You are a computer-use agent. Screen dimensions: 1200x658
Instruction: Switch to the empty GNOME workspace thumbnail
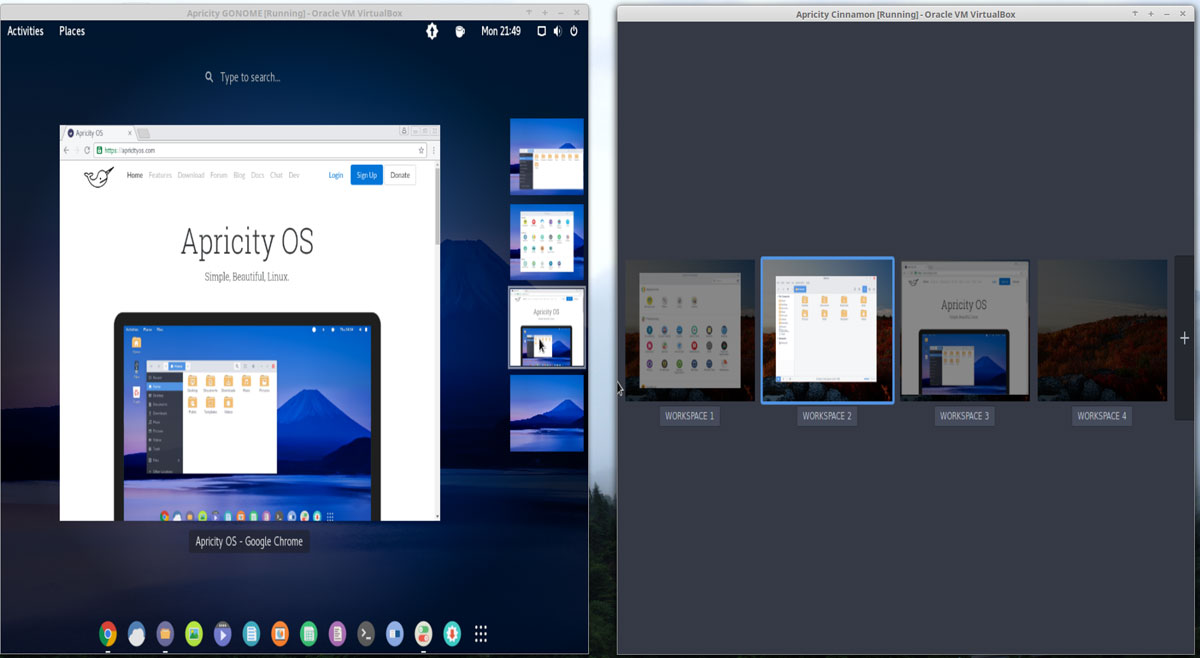(x=547, y=413)
